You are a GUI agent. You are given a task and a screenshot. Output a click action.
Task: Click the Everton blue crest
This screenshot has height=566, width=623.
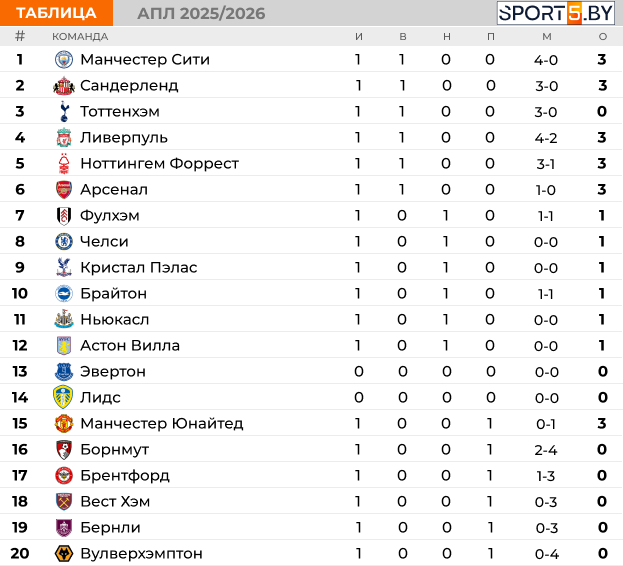point(64,371)
